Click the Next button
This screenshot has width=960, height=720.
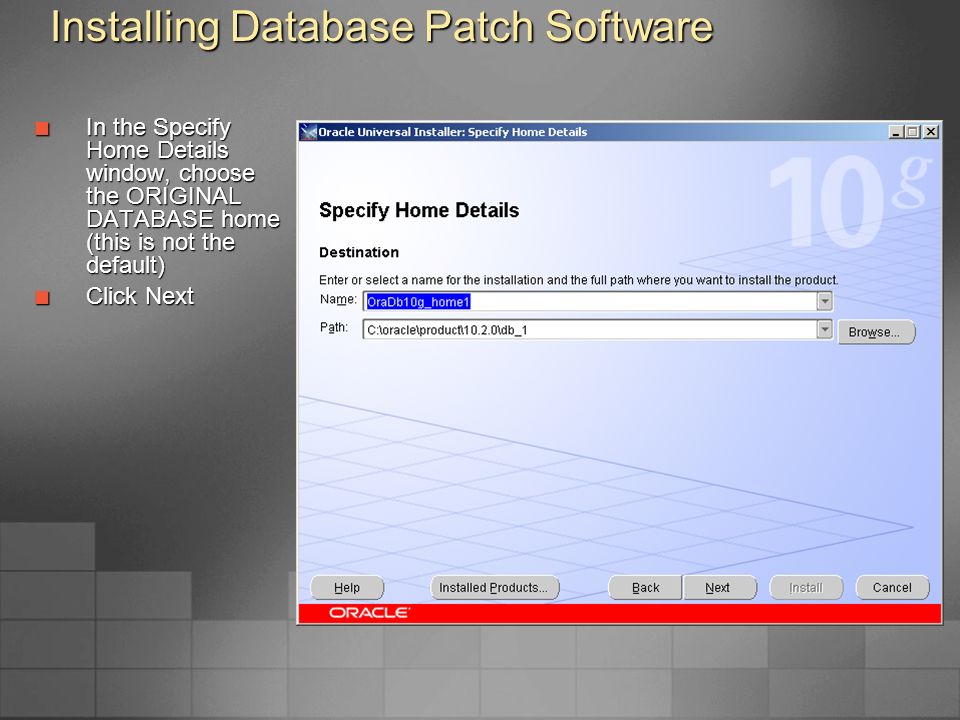(x=719, y=588)
